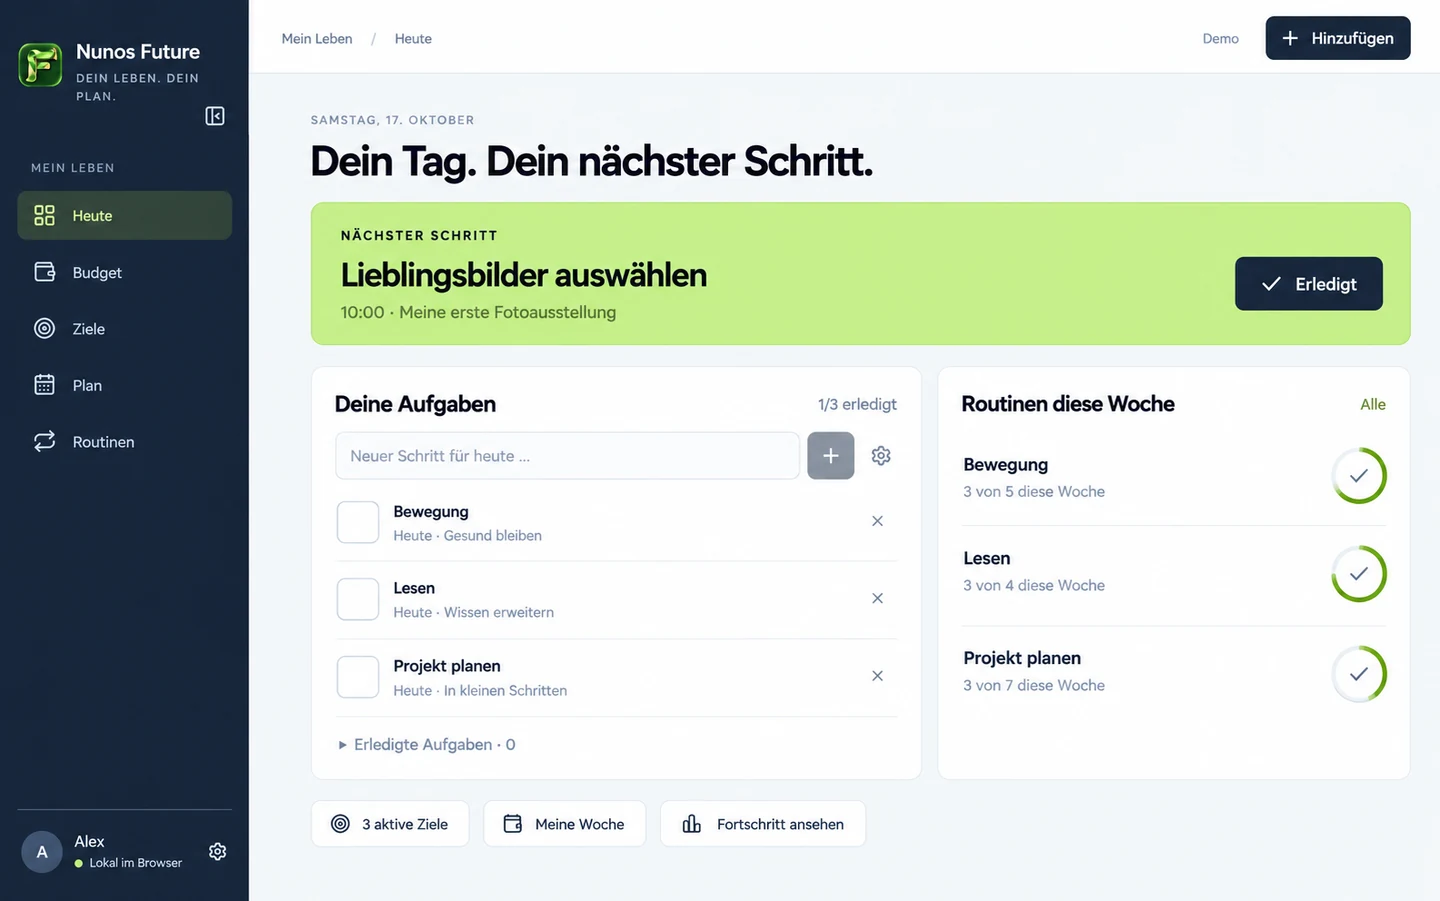Open the Plan section

125,385
